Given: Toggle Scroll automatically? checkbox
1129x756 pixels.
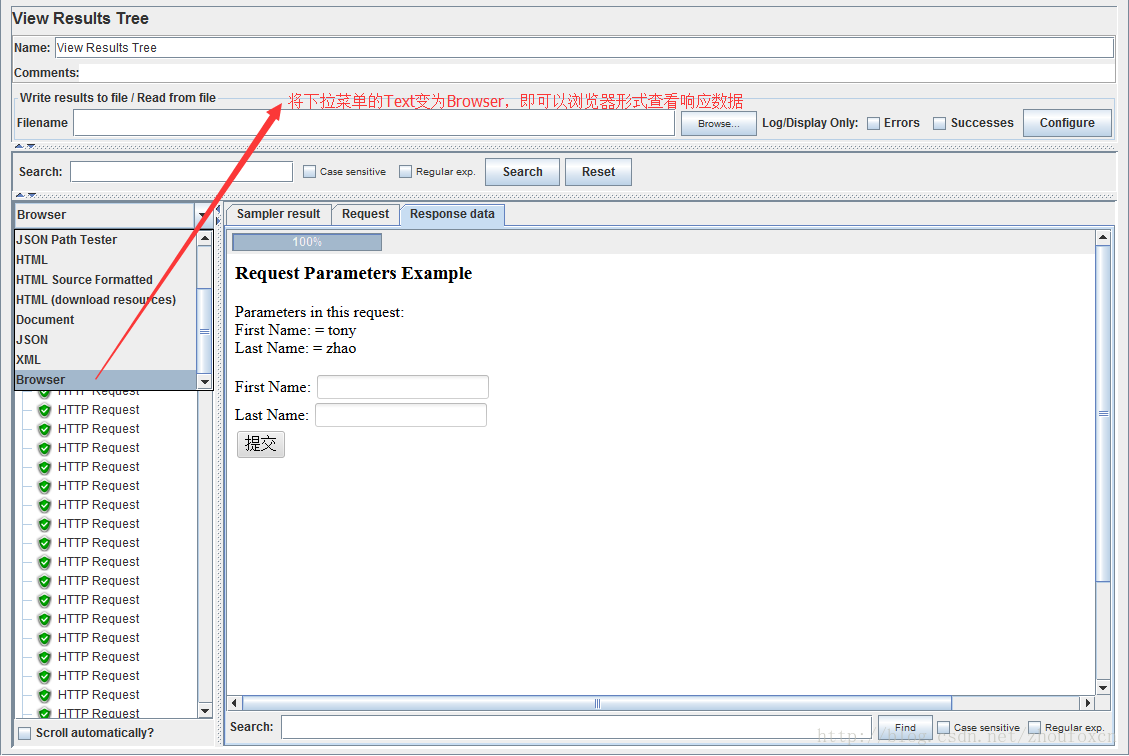Looking at the screenshot, I should point(25,733).
